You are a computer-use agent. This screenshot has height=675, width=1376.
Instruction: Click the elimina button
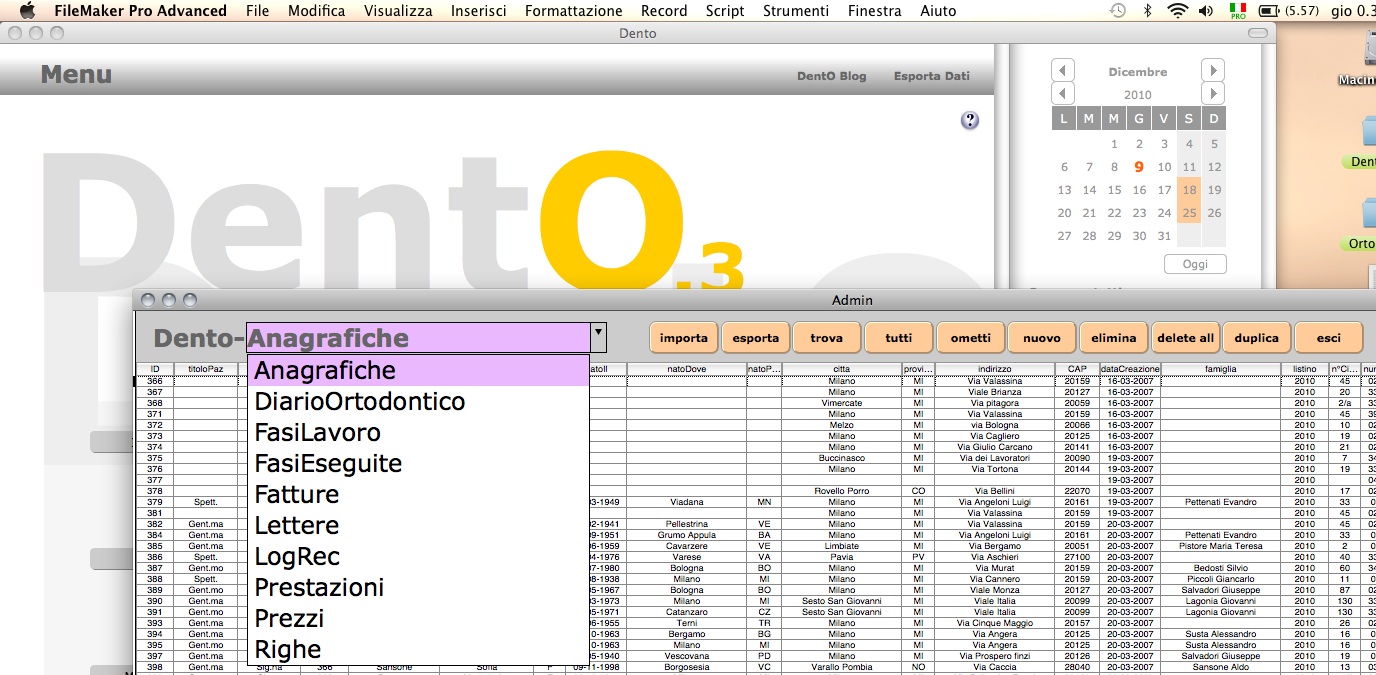point(1114,338)
